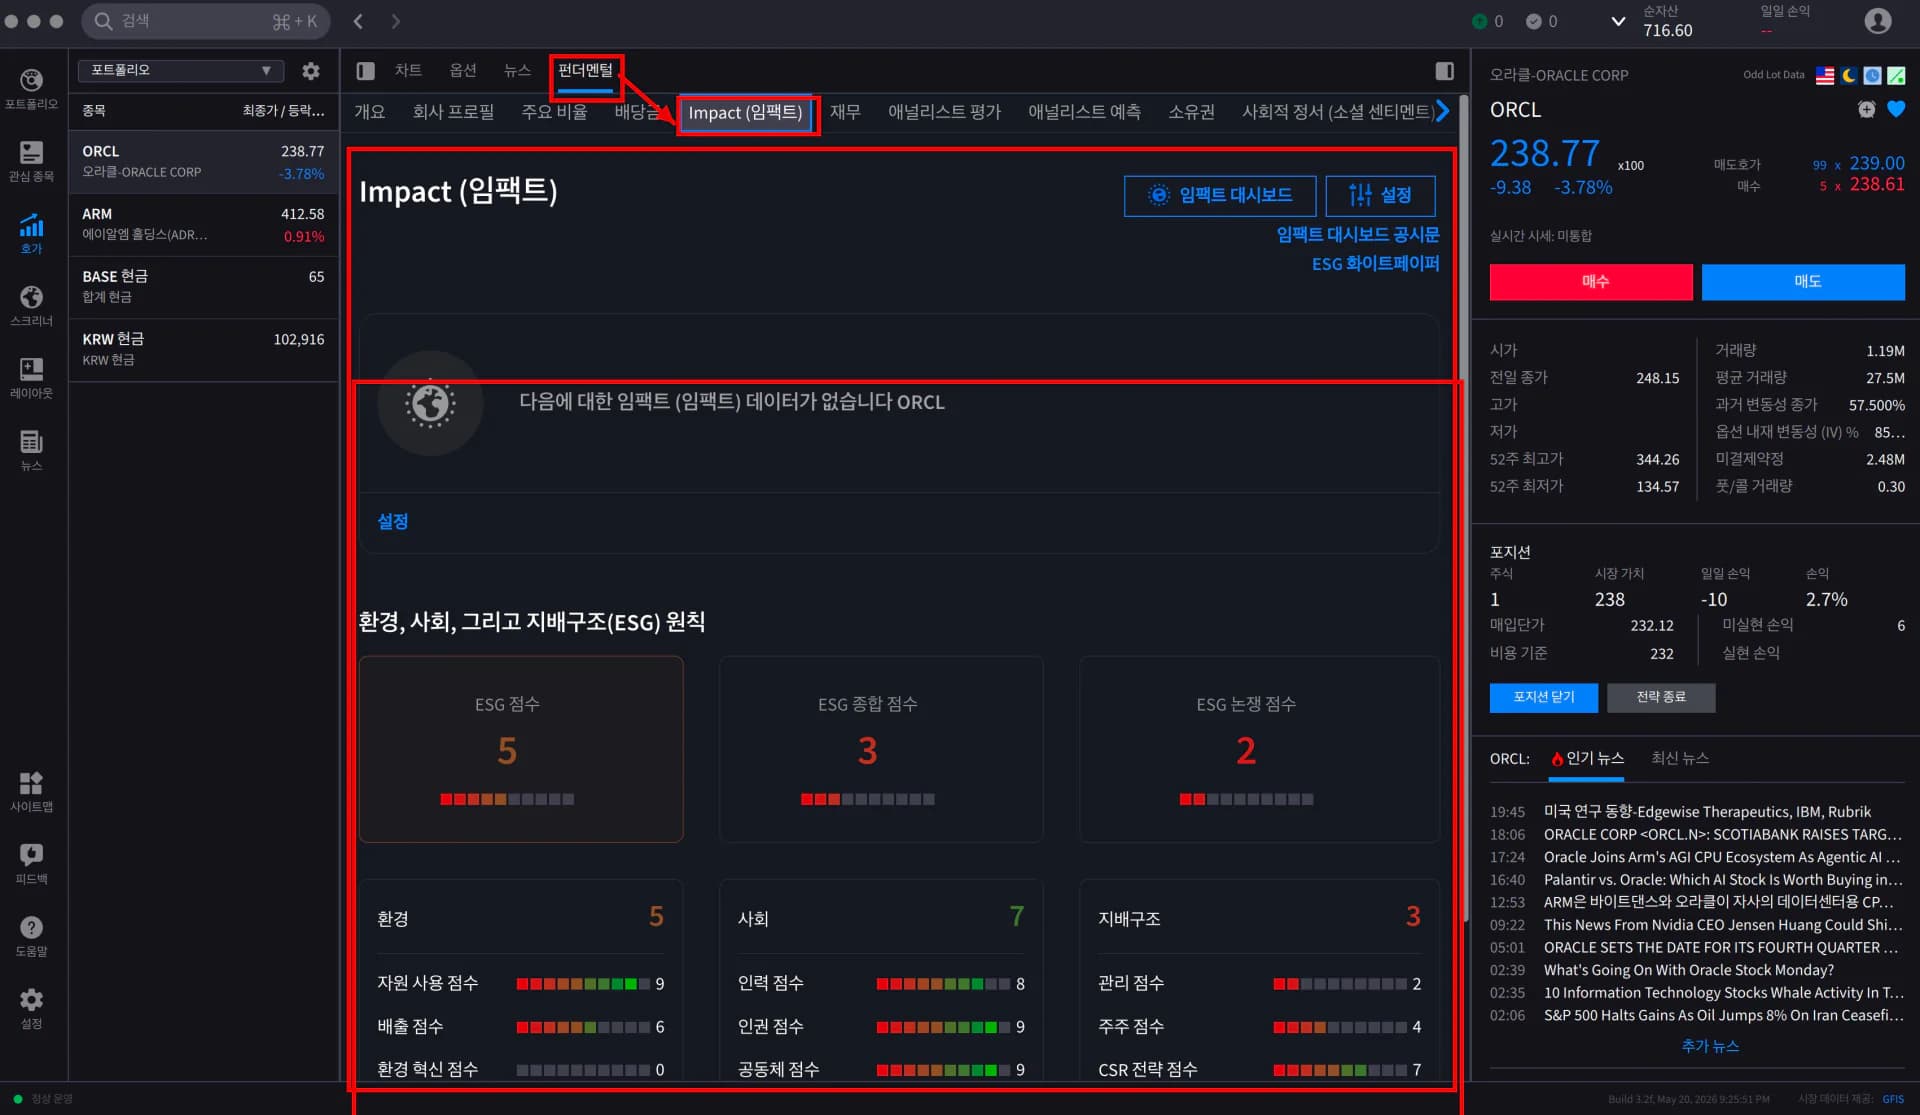Viewport: 1920px width, 1115px height.
Task: Select the ESG 점수 card
Action: 521,749
